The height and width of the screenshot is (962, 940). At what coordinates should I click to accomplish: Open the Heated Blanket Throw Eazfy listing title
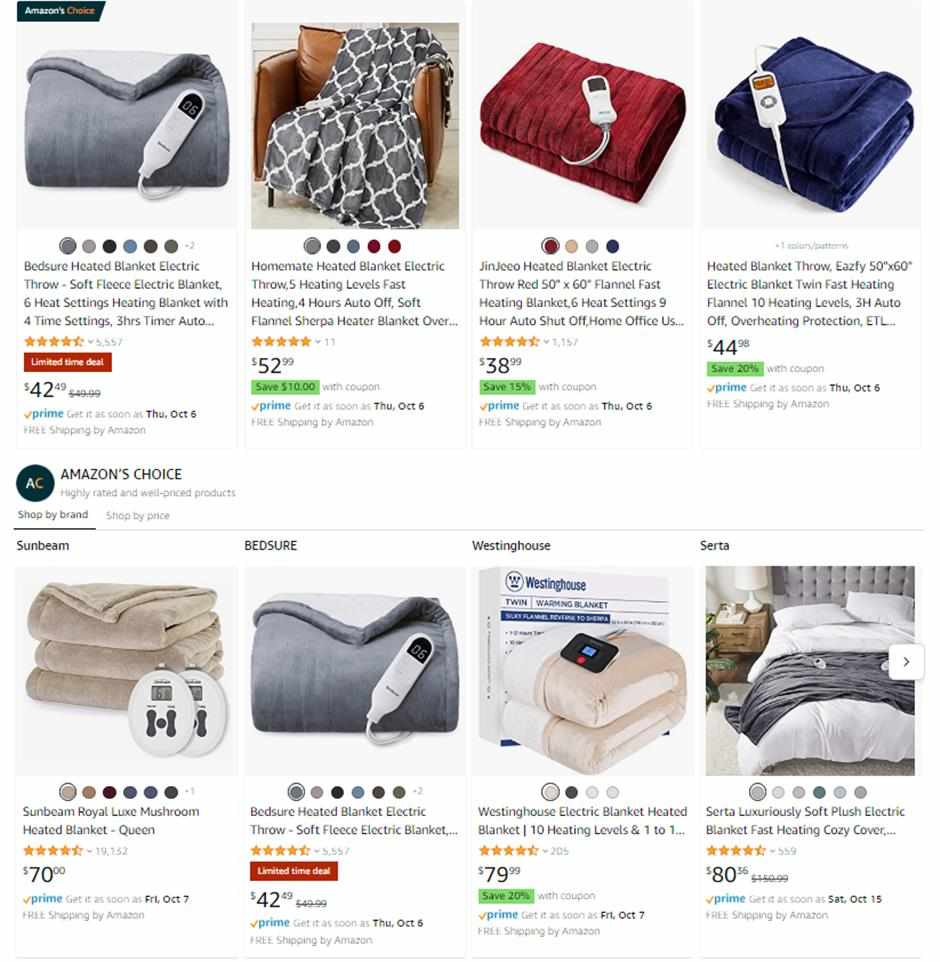tap(809, 293)
